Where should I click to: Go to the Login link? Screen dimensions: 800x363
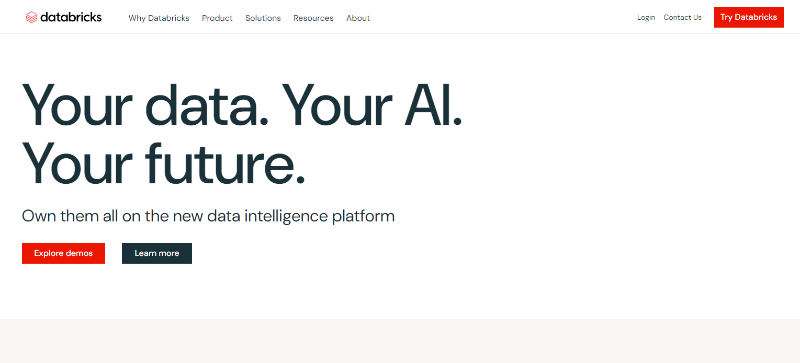click(646, 17)
